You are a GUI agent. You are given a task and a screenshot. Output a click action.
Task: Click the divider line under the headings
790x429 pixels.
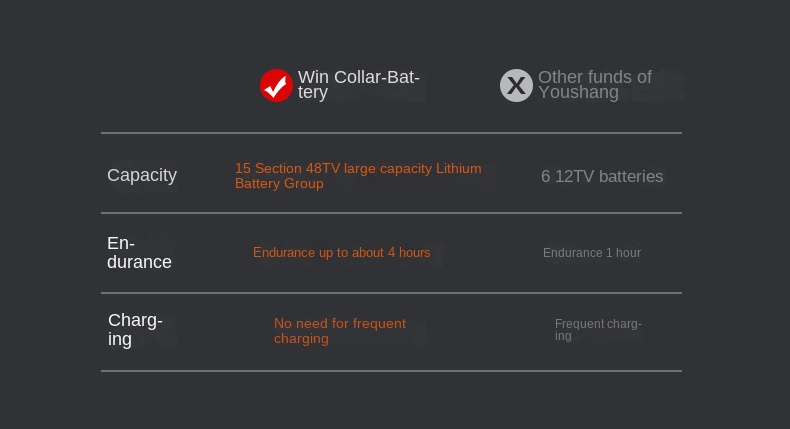pos(391,133)
